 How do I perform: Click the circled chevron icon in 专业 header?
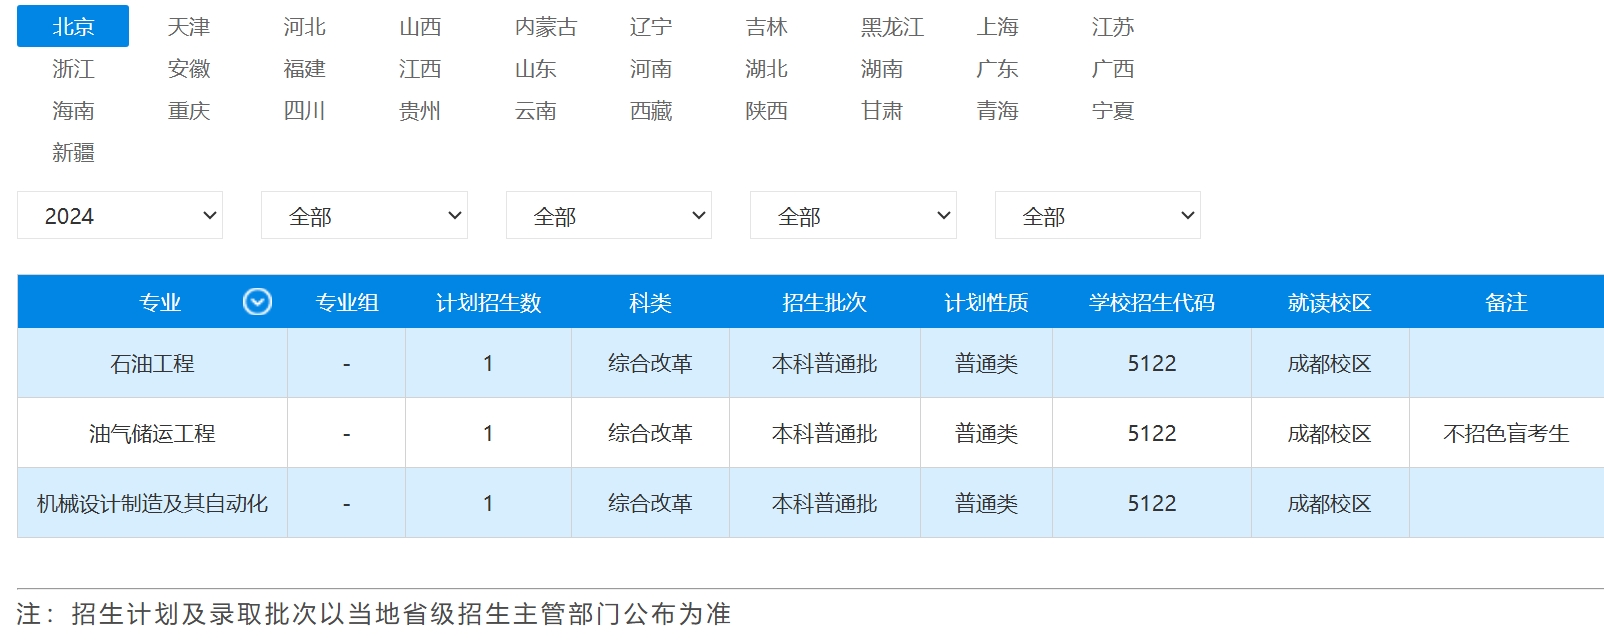[257, 301]
